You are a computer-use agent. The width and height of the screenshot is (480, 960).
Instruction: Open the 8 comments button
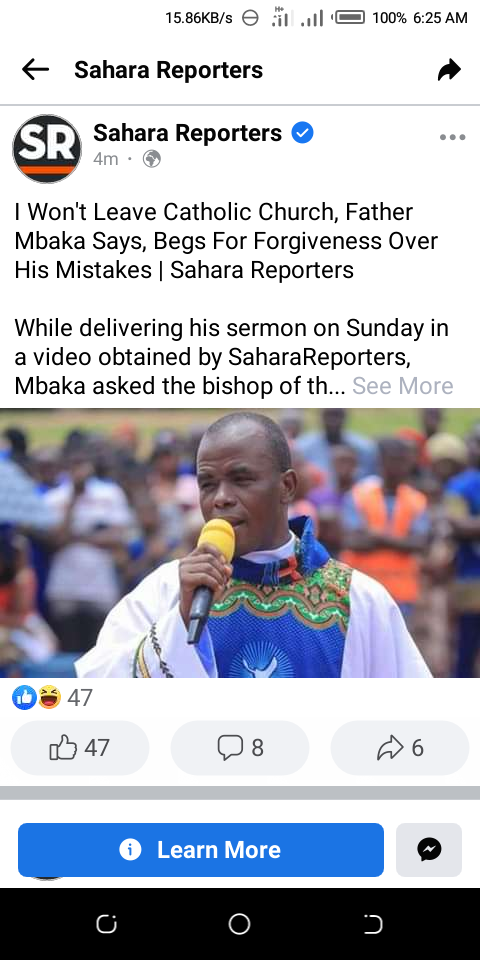[x=240, y=748]
